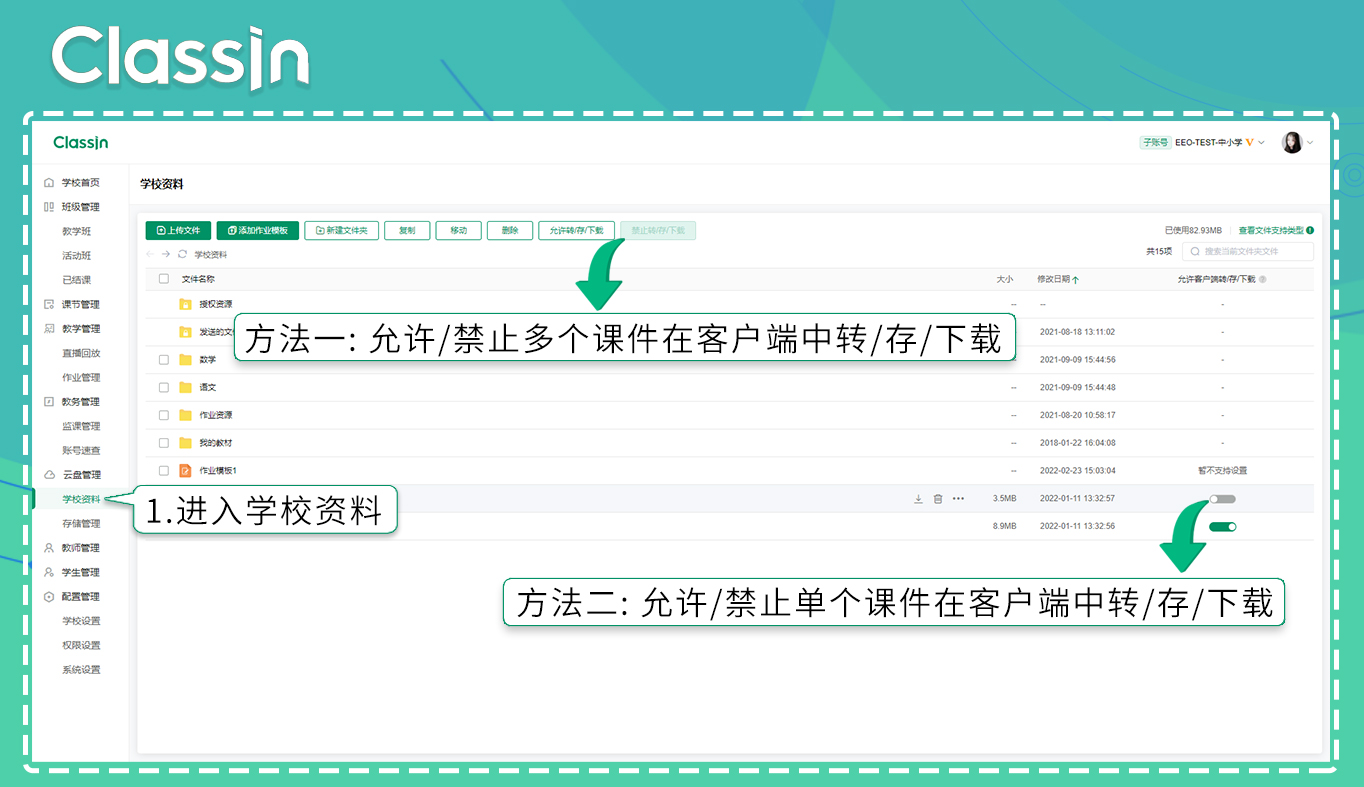Click the trash icon on 3.5MB row

(938, 498)
